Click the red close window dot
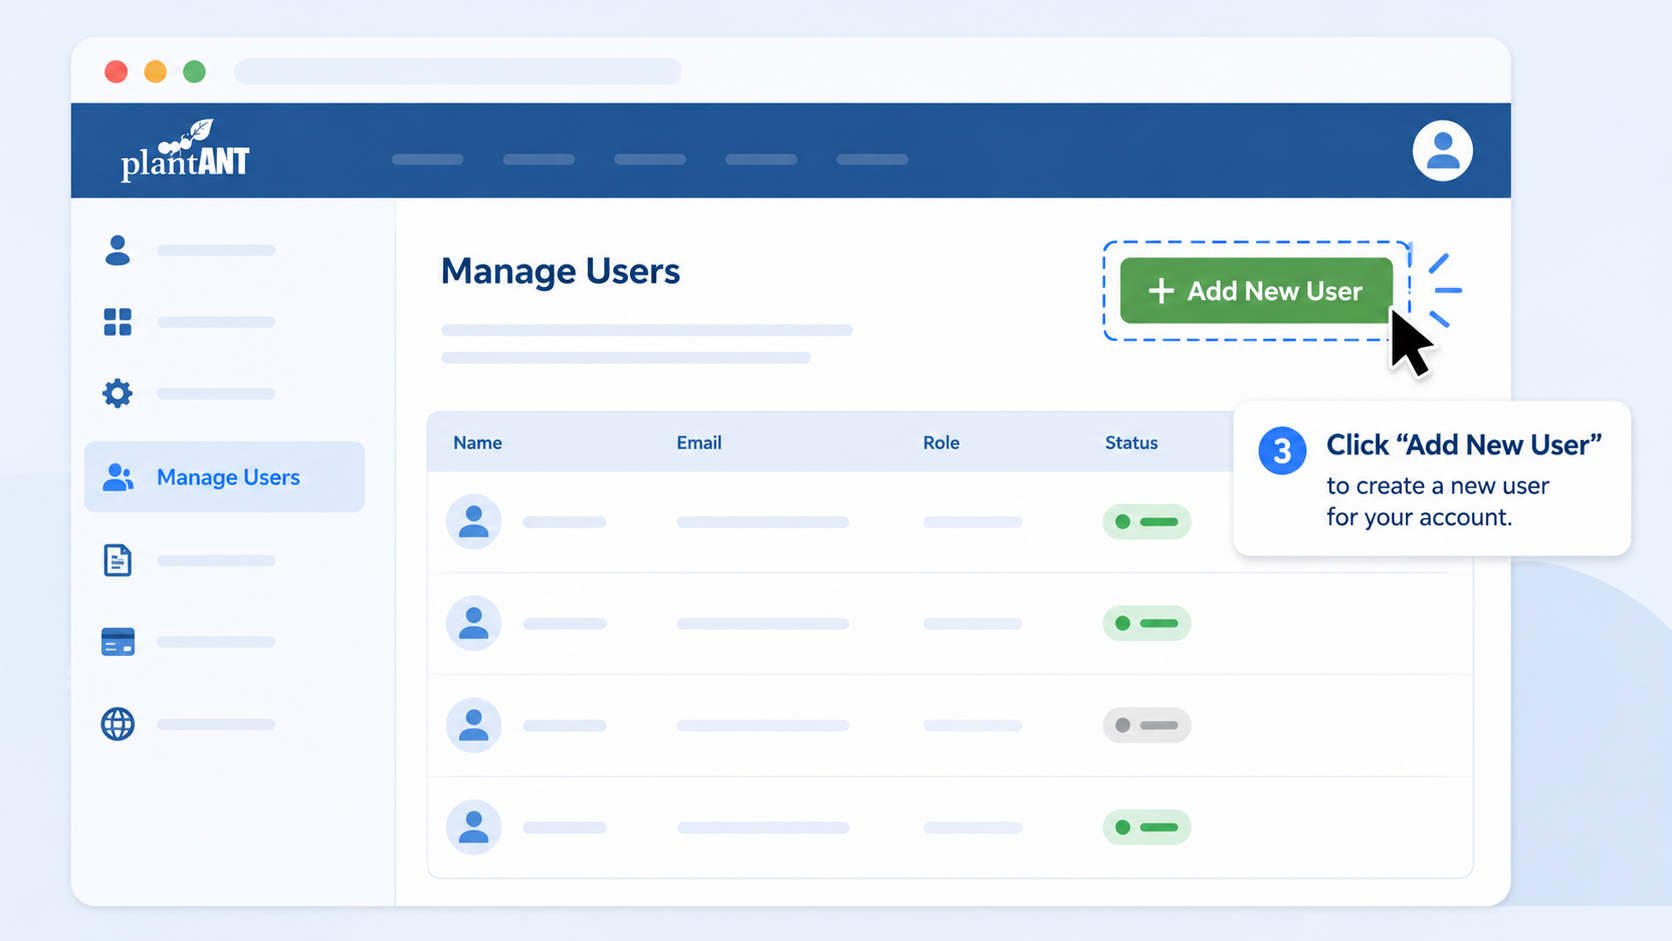 tap(116, 72)
